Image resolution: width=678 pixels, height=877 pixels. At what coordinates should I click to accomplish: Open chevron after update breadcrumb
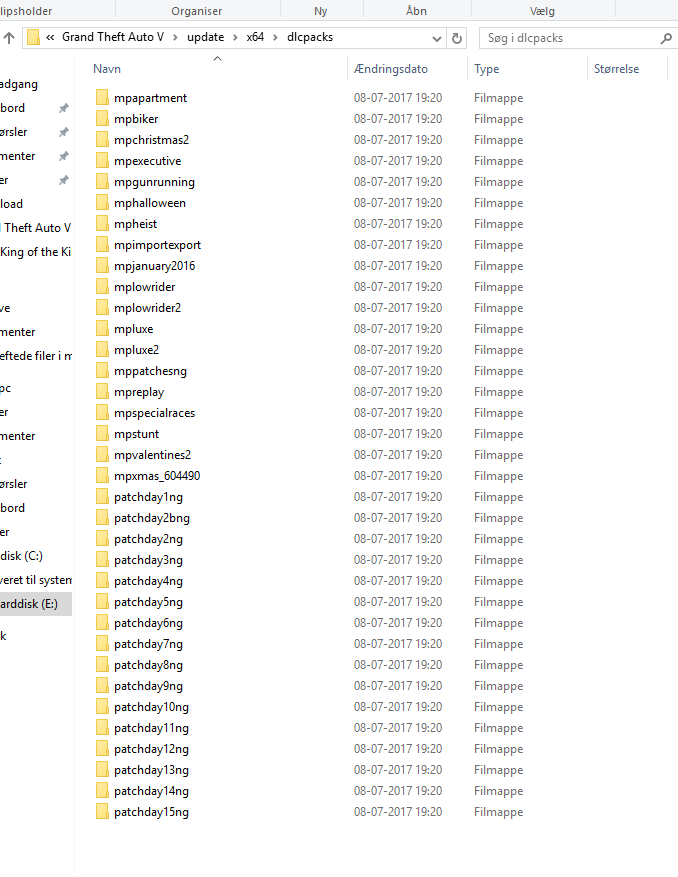(235, 37)
